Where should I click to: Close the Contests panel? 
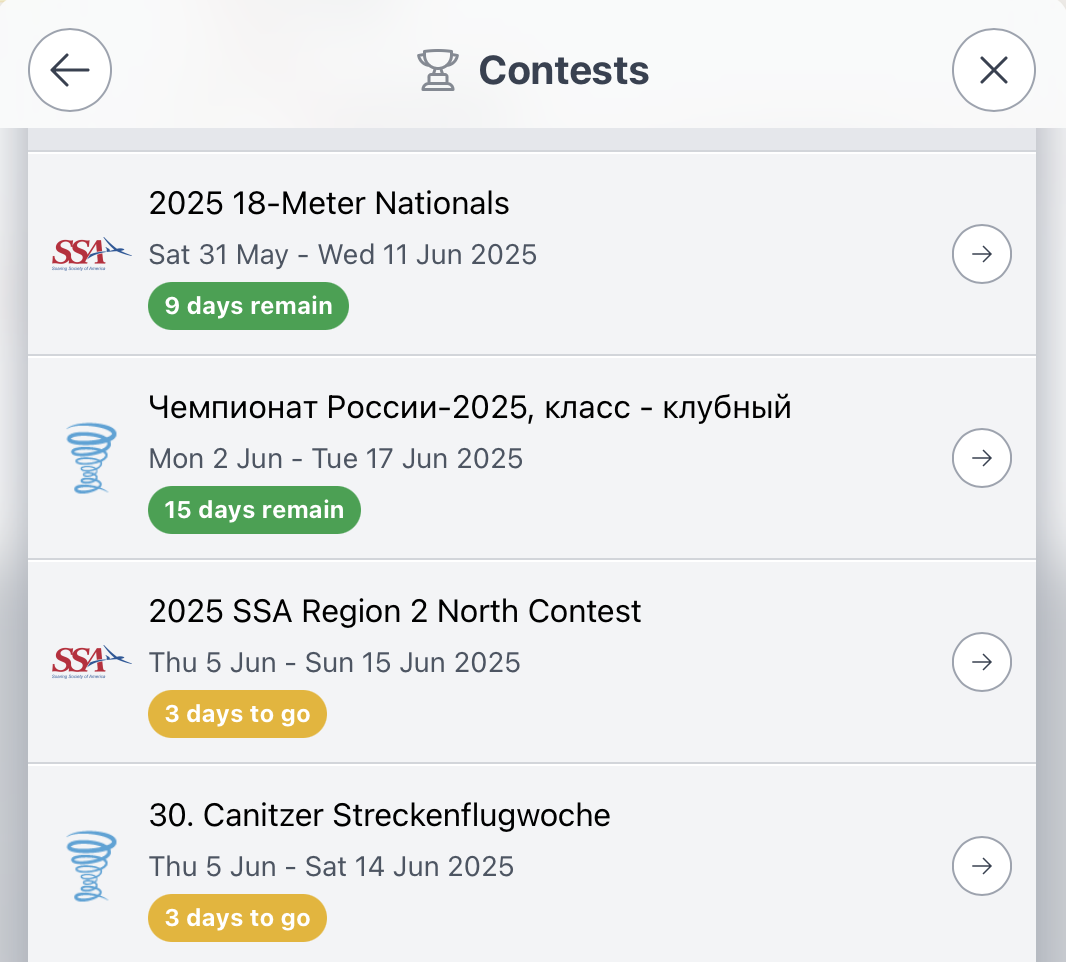(993, 70)
